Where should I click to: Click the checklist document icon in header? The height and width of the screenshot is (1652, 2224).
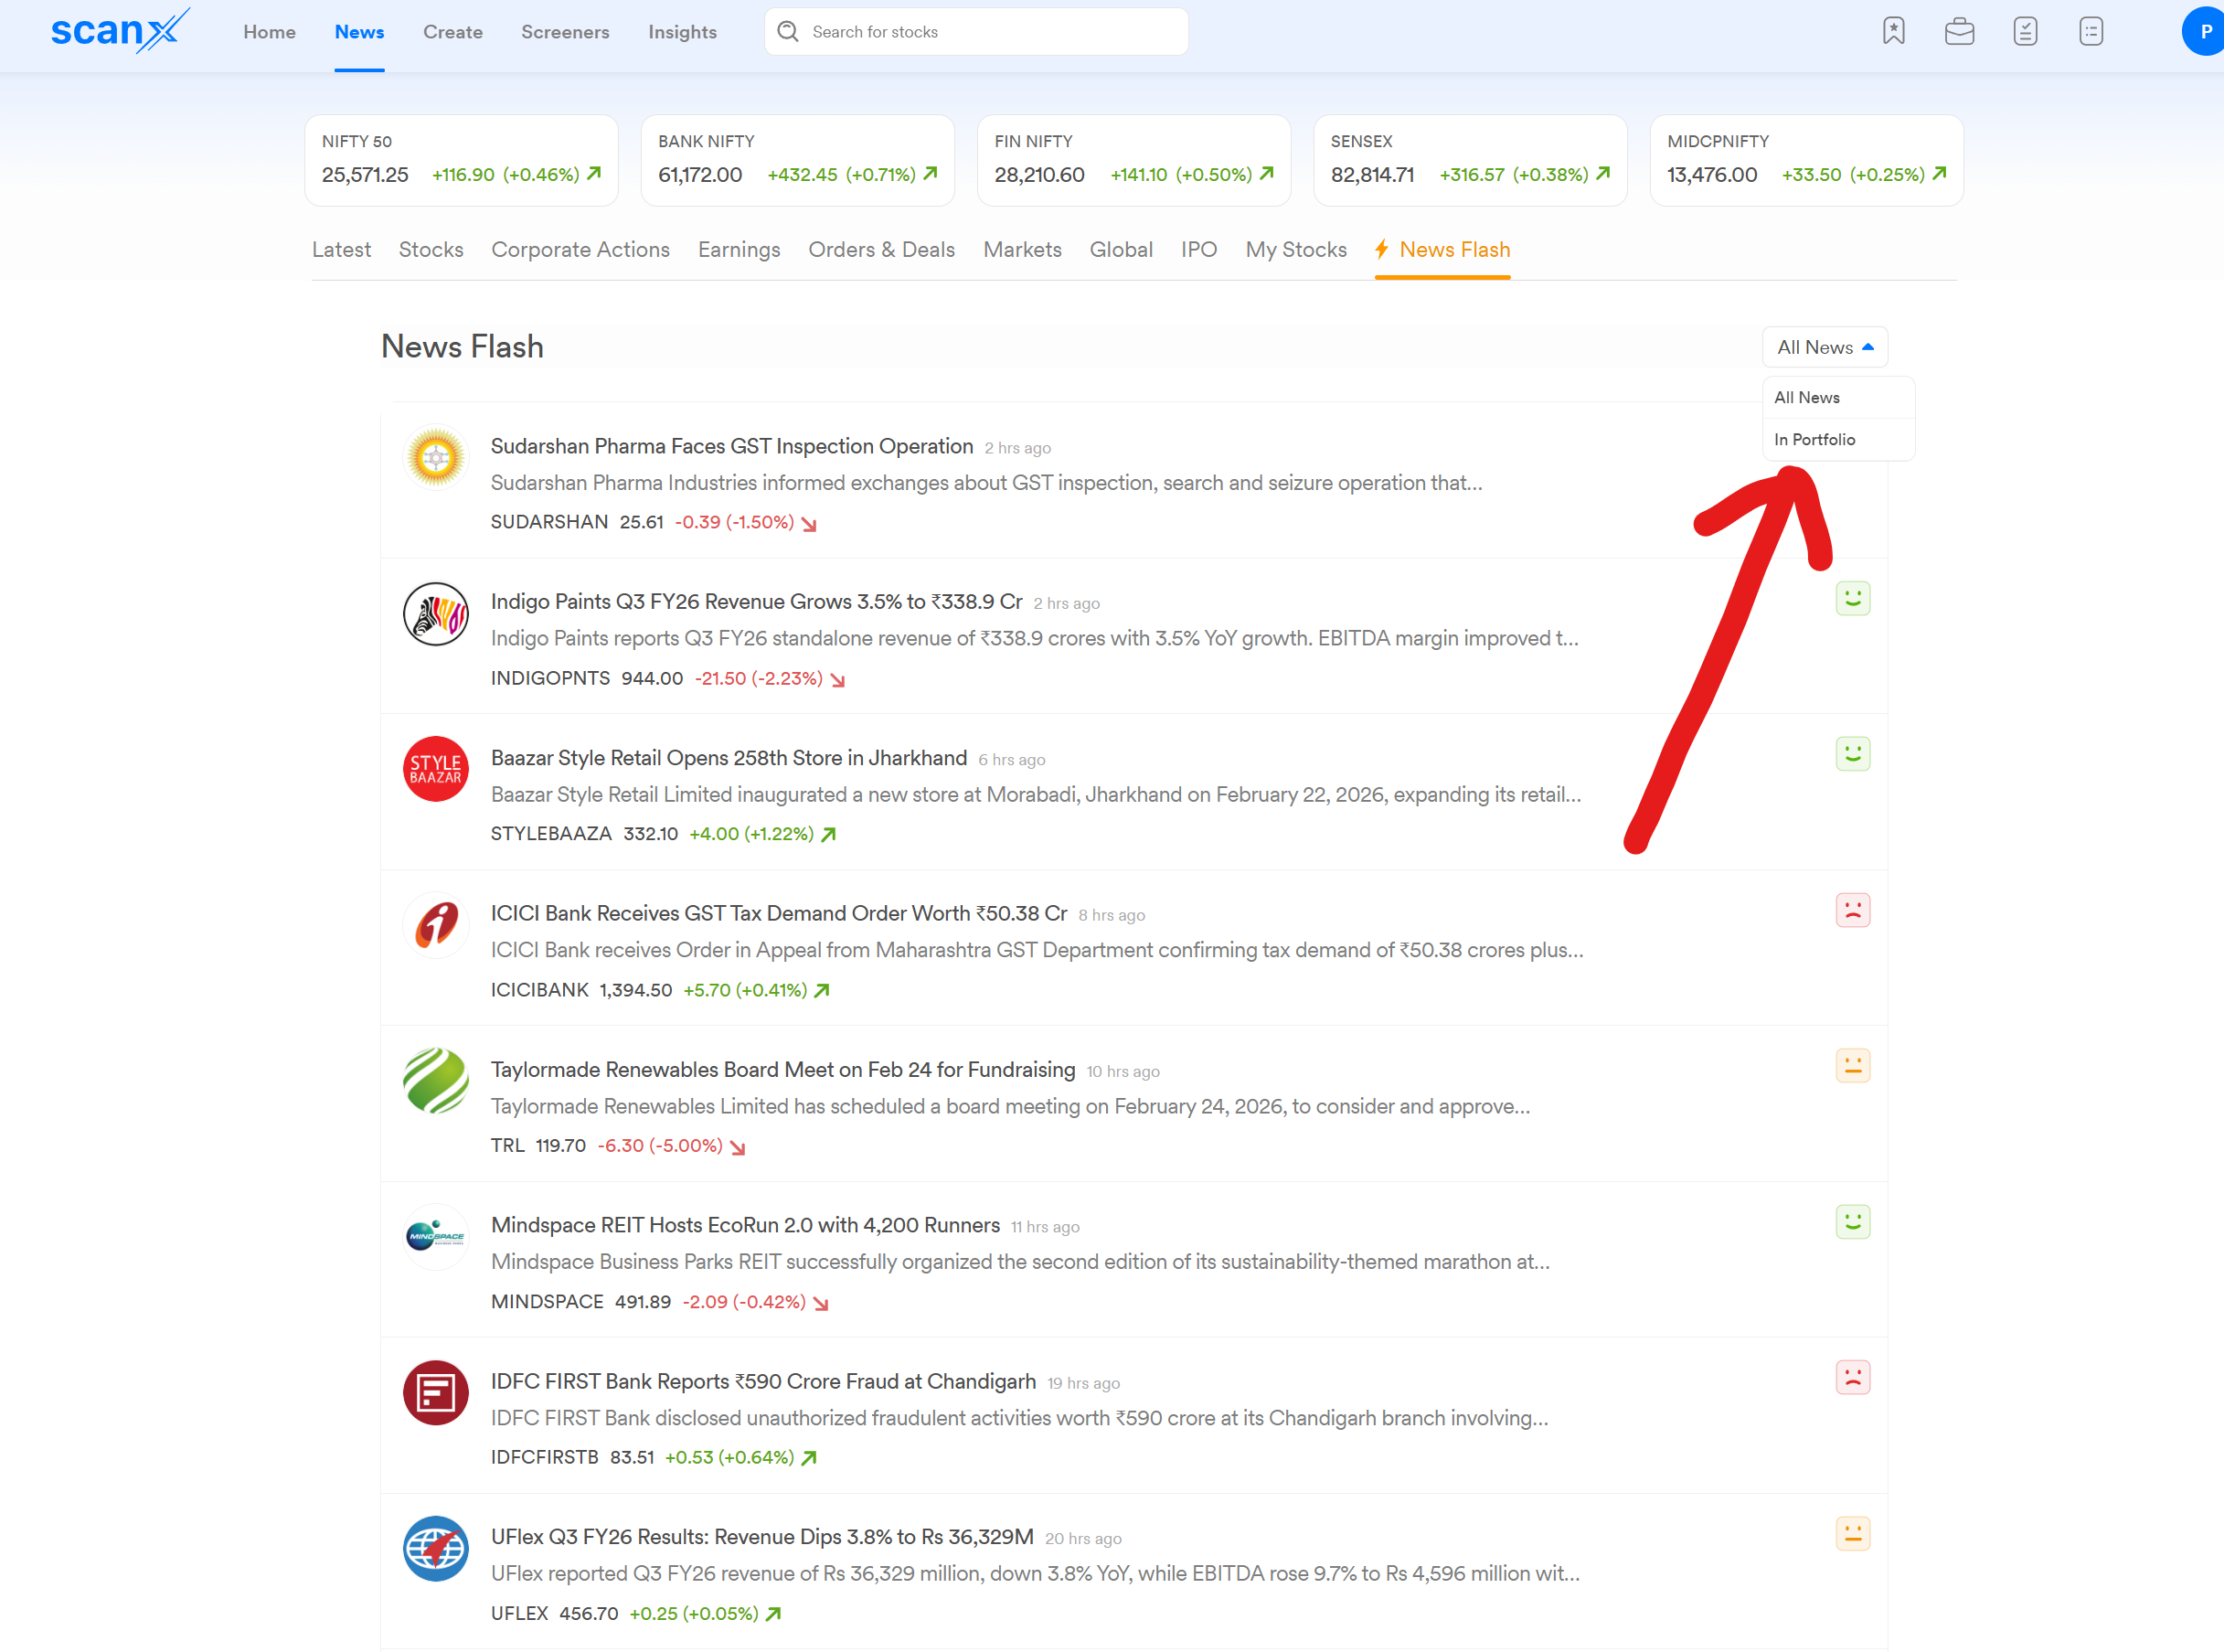[x=2025, y=32]
